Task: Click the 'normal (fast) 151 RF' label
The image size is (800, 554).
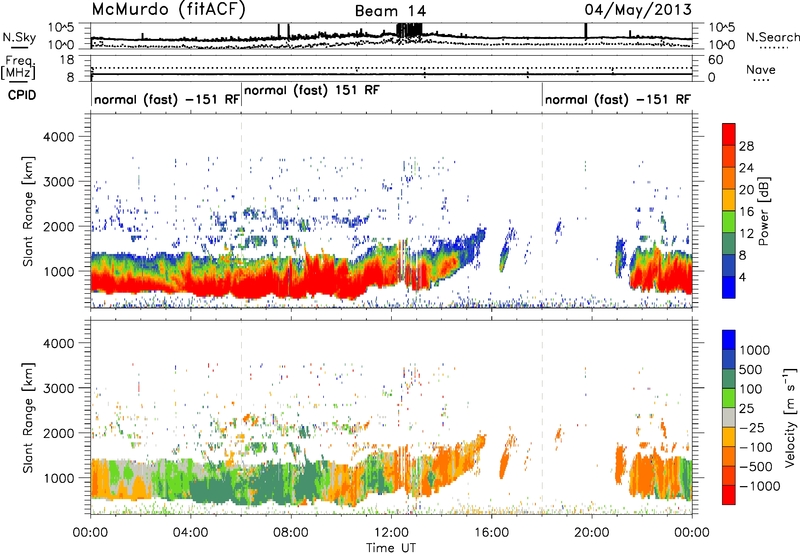Action: pos(312,90)
